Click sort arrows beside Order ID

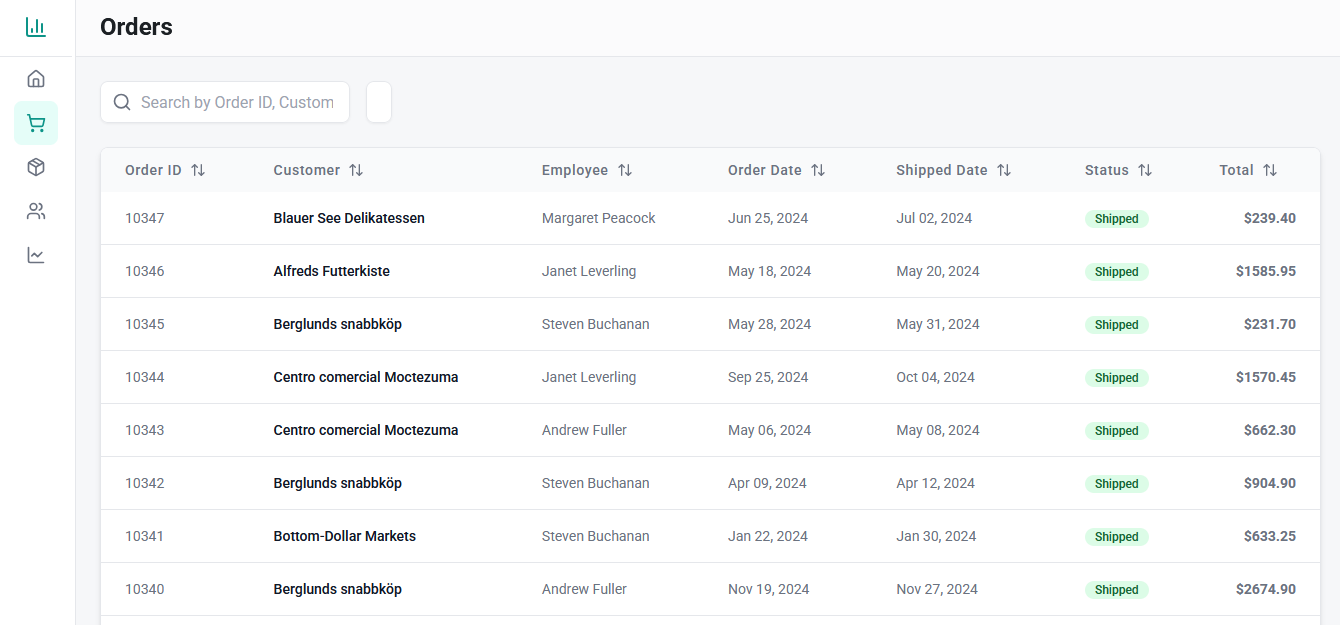point(198,170)
